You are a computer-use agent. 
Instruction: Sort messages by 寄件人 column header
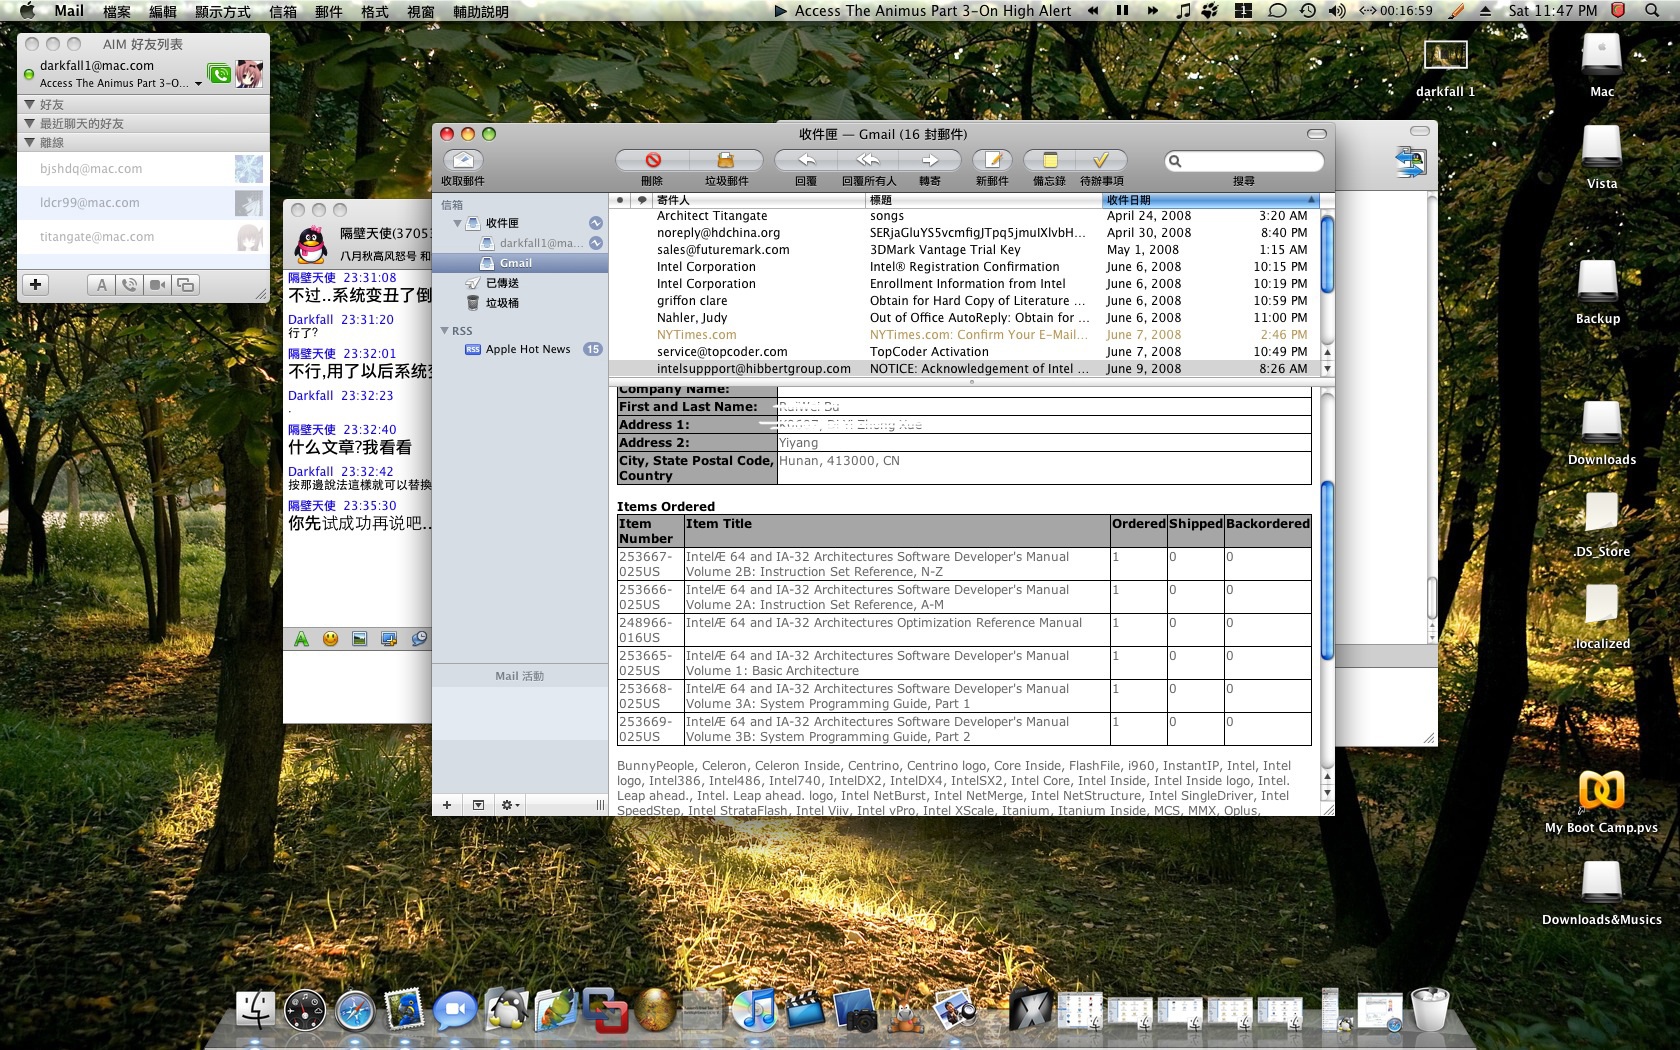(759, 200)
